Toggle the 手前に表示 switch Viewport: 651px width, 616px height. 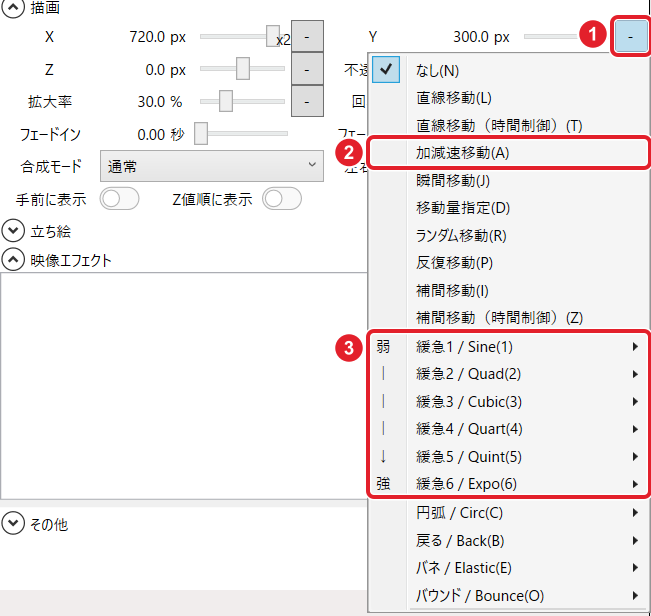tap(119, 199)
